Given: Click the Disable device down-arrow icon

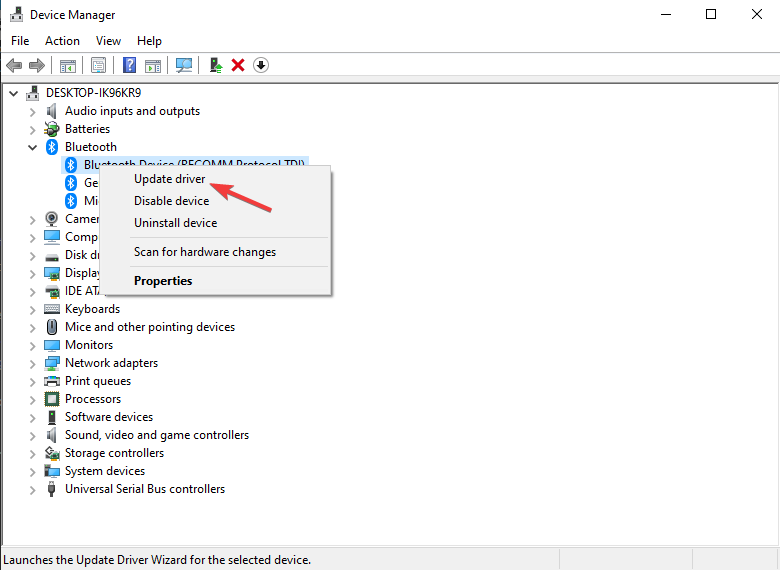Looking at the screenshot, I should click(261, 65).
